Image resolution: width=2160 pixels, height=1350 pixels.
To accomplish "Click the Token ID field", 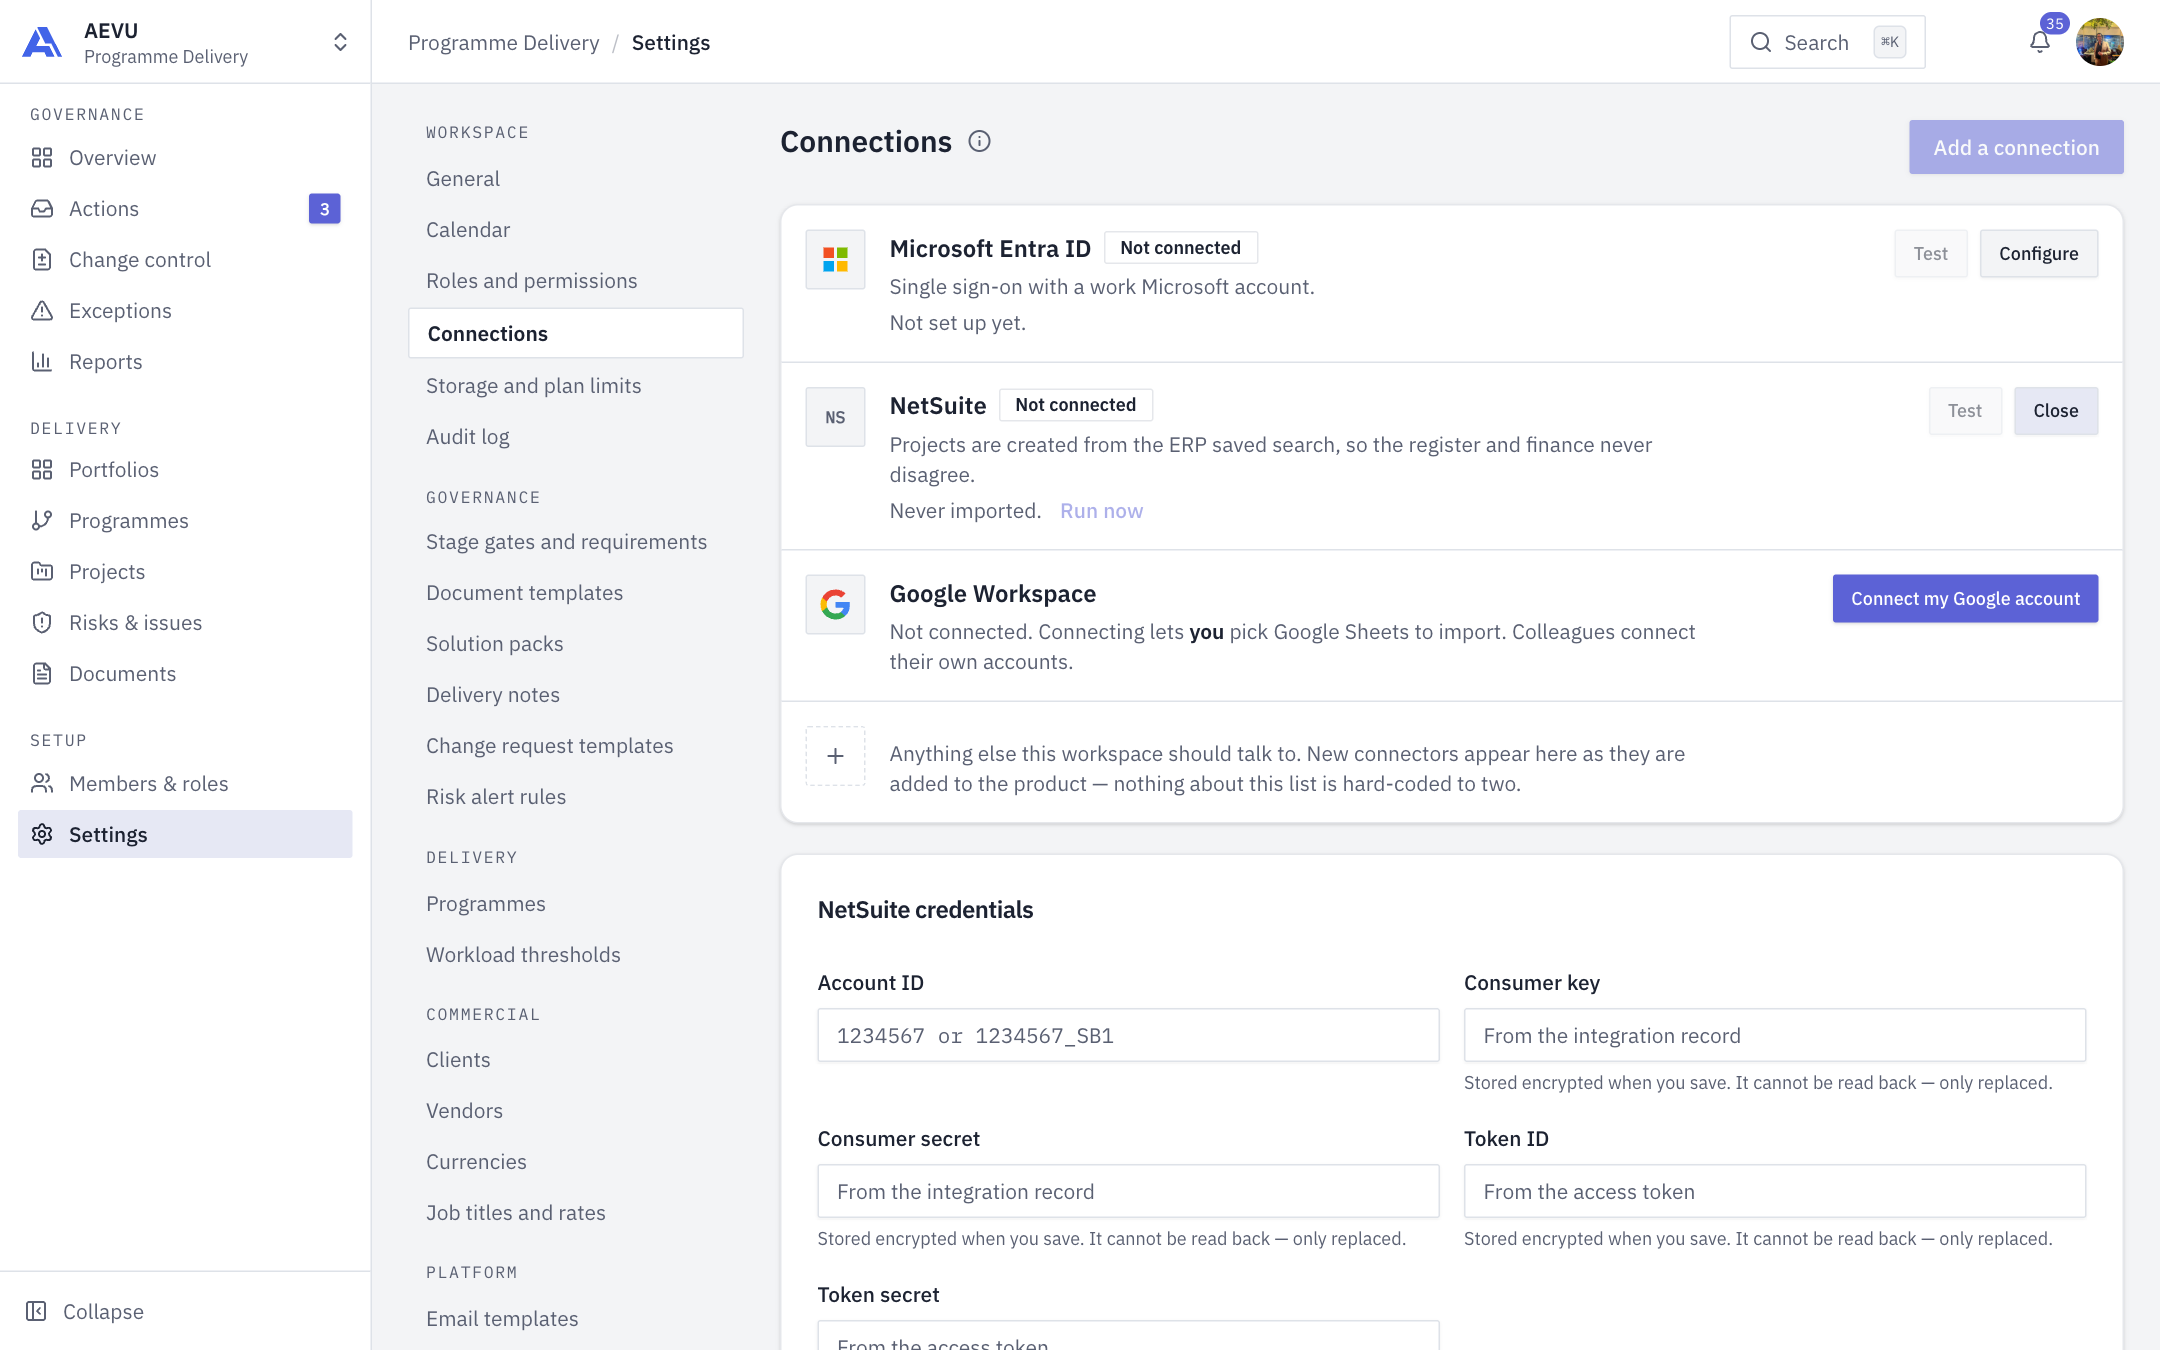I will click(1774, 1191).
